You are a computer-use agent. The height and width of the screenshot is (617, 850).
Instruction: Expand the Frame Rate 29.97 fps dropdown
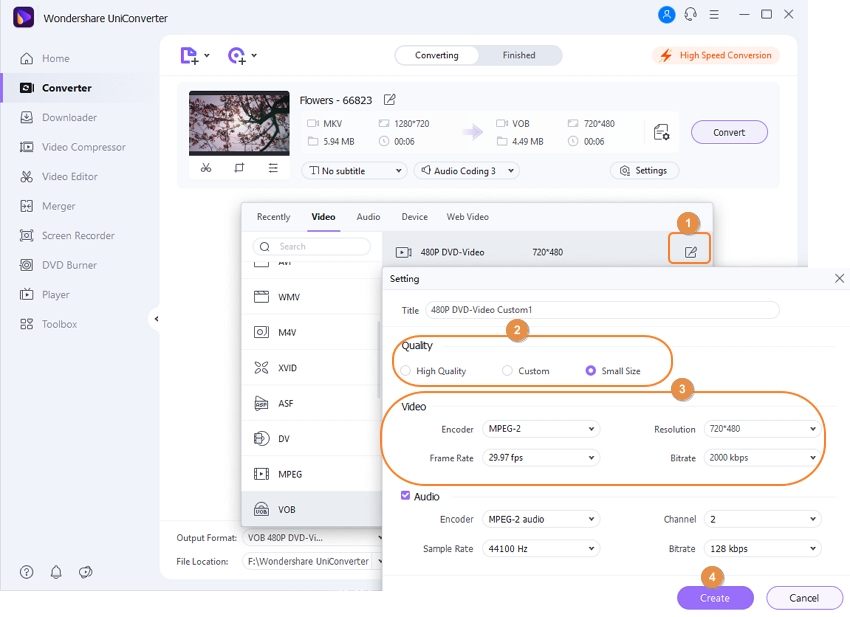[x=541, y=458]
